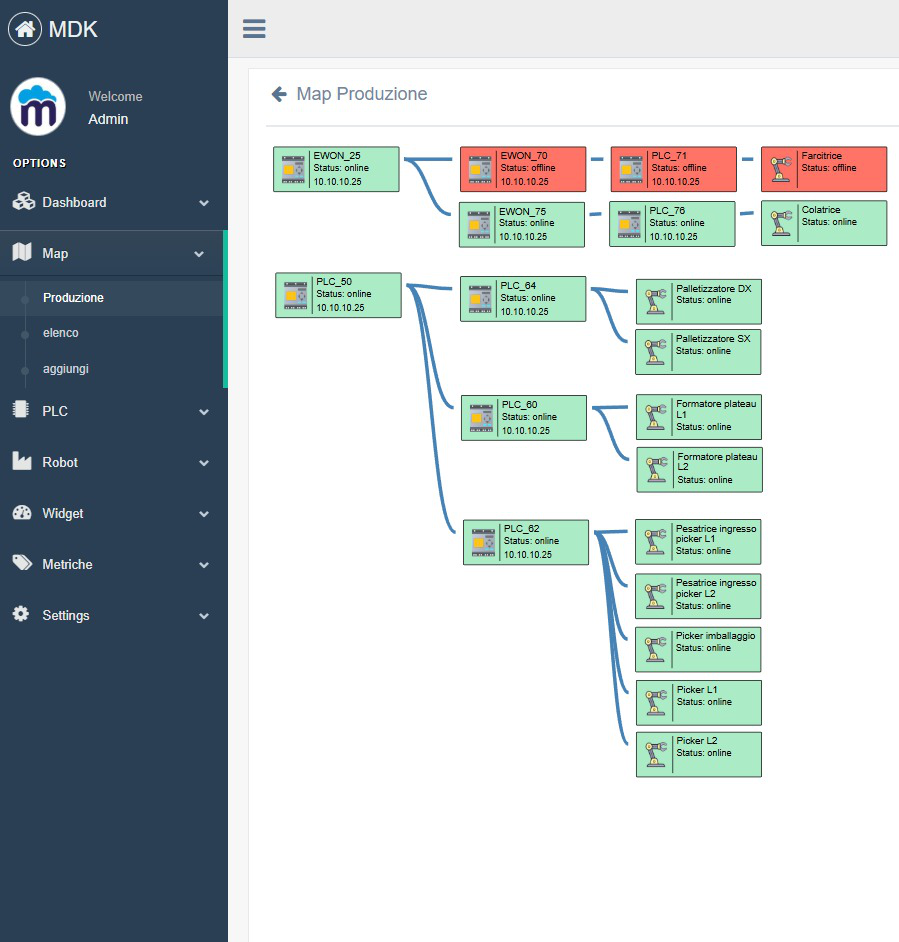The width and height of the screenshot is (899, 942).
Task: Click the PLC device icon on PLC_62 node
Action: [x=482, y=542]
